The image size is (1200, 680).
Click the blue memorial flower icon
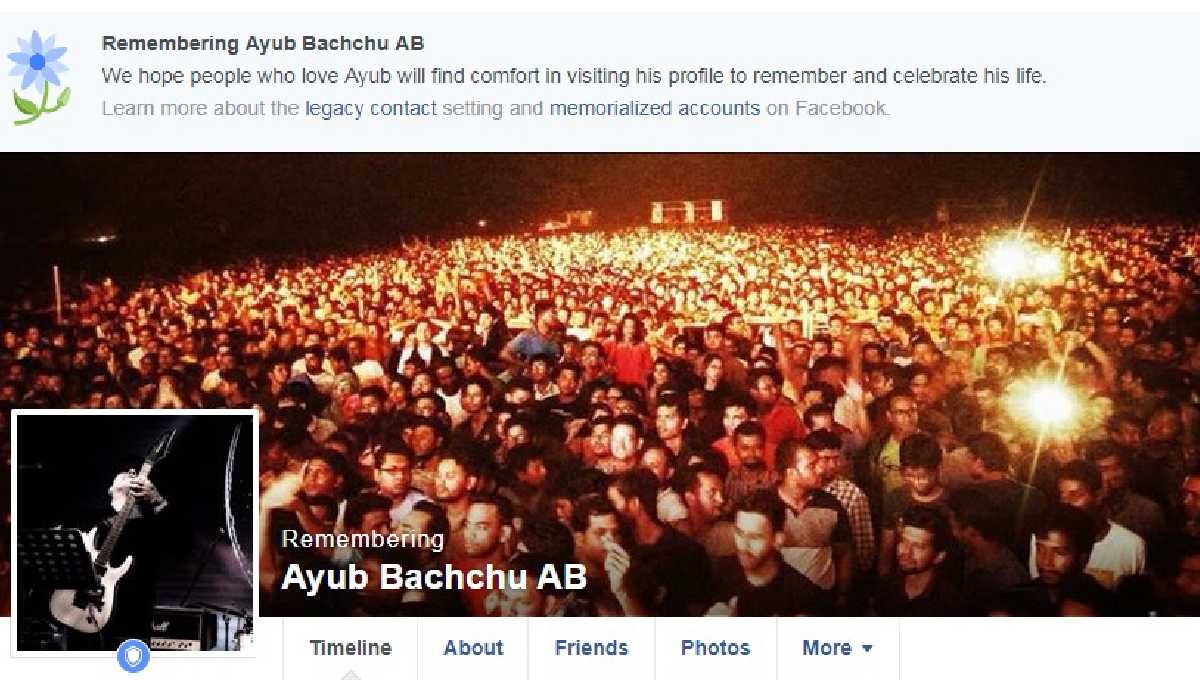(x=40, y=77)
